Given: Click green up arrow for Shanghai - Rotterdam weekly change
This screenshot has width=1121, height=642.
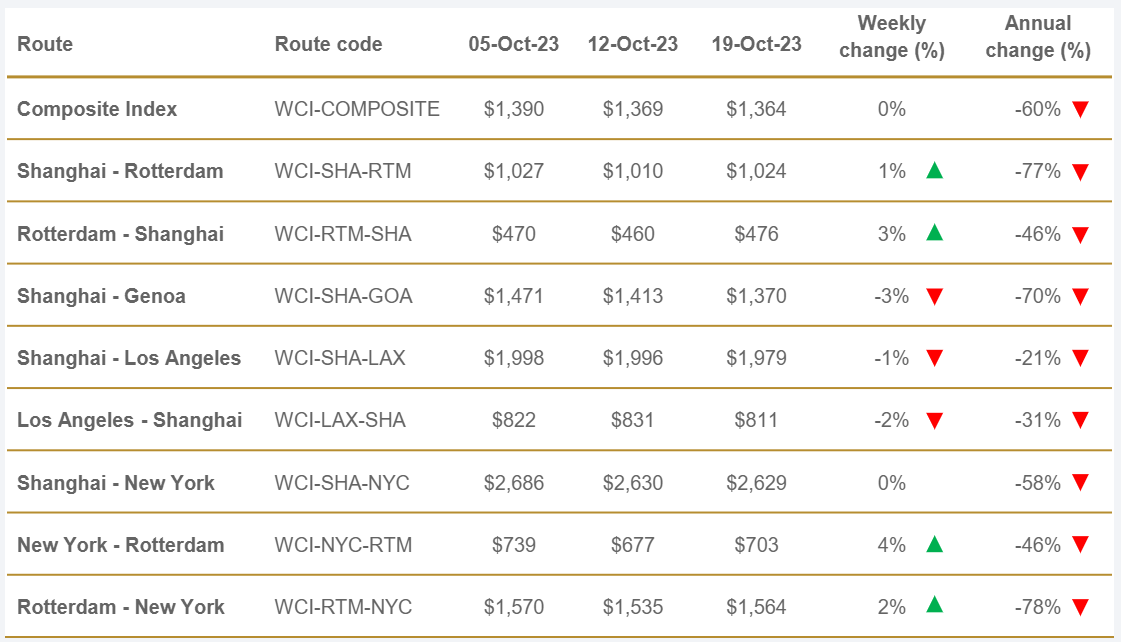Looking at the screenshot, I should [934, 170].
